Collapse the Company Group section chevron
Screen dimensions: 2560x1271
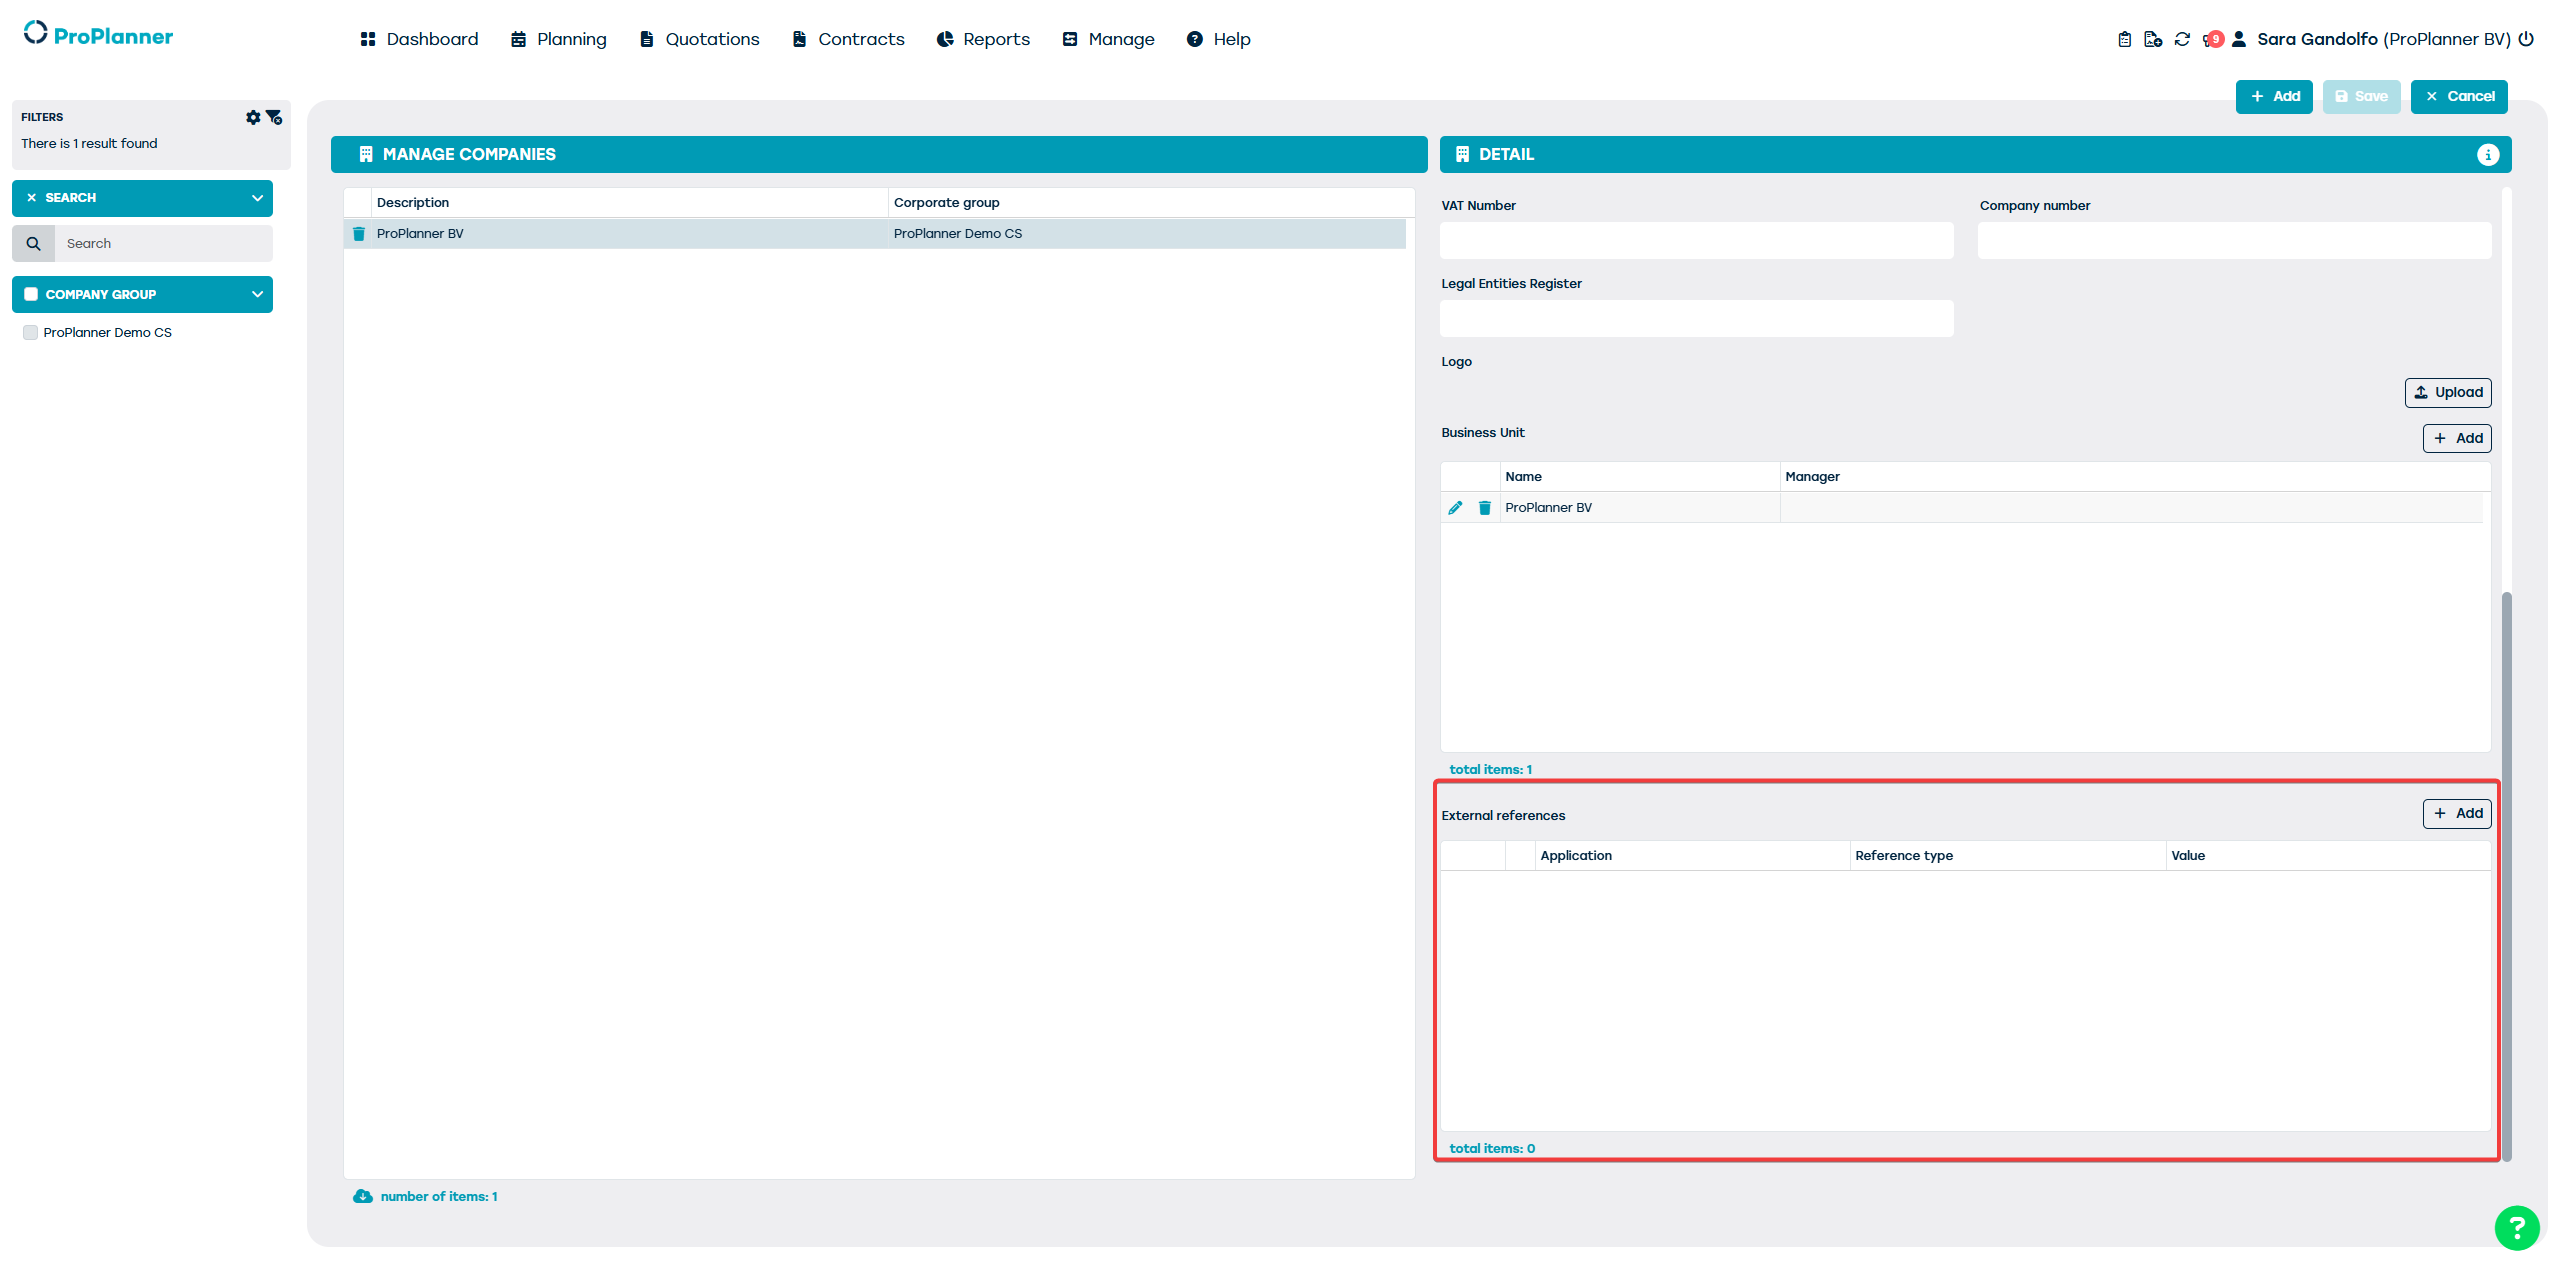(257, 294)
